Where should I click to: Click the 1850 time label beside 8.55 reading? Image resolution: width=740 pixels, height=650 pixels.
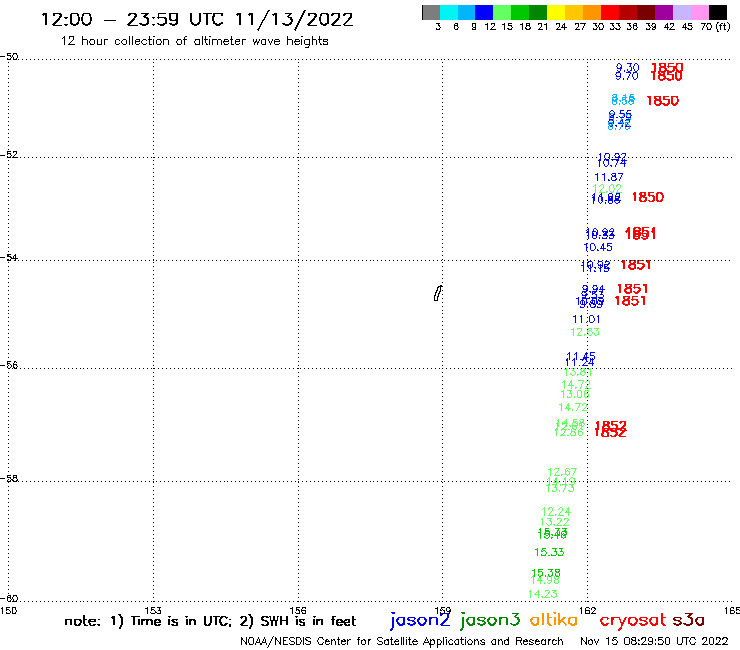tap(662, 101)
